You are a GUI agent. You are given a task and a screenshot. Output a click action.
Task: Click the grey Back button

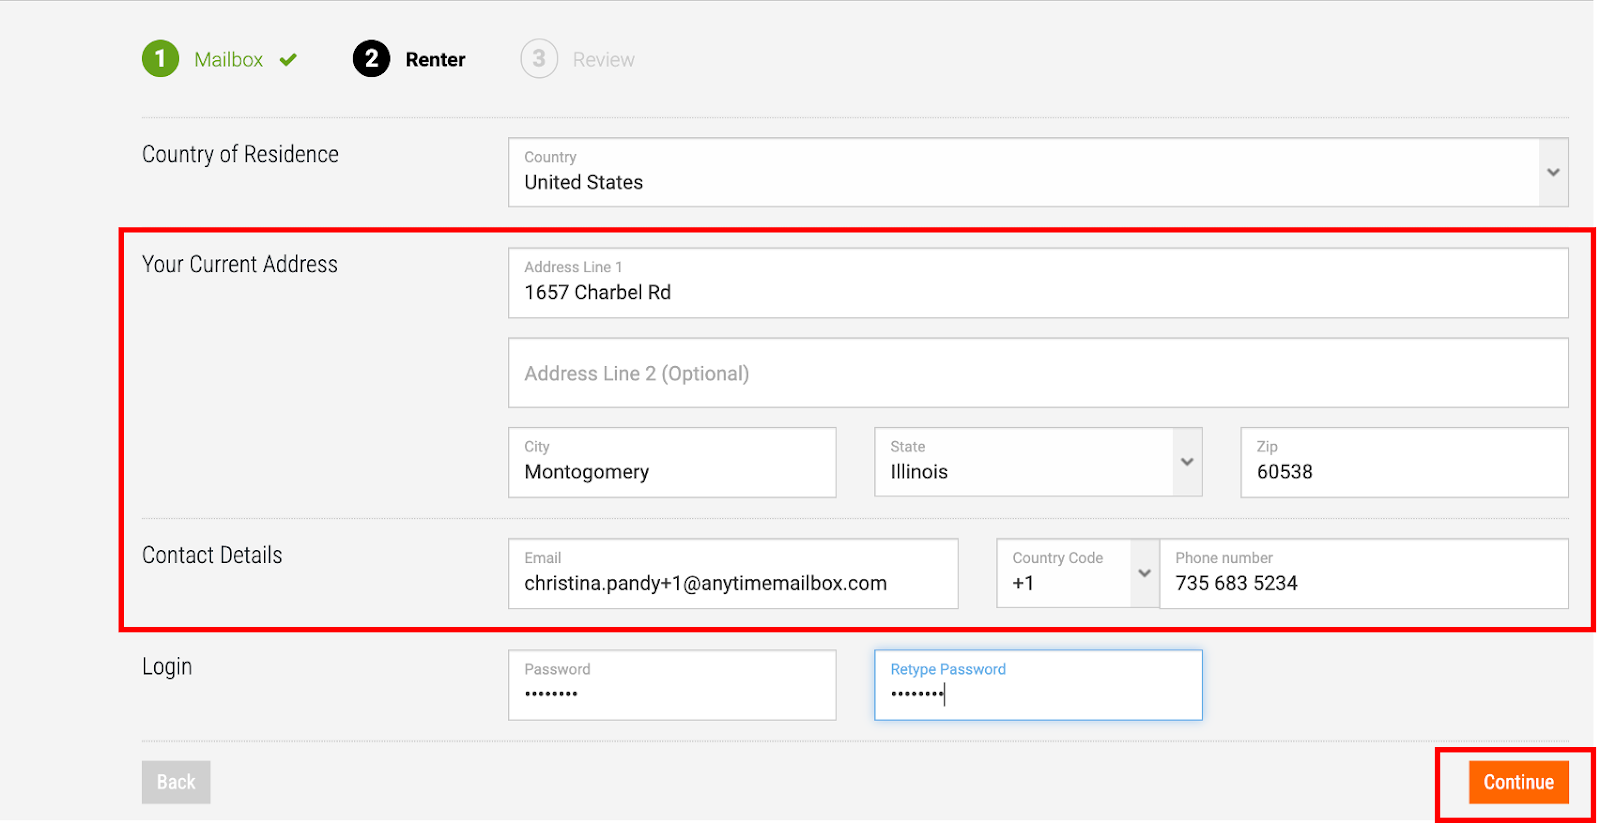pos(176,782)
